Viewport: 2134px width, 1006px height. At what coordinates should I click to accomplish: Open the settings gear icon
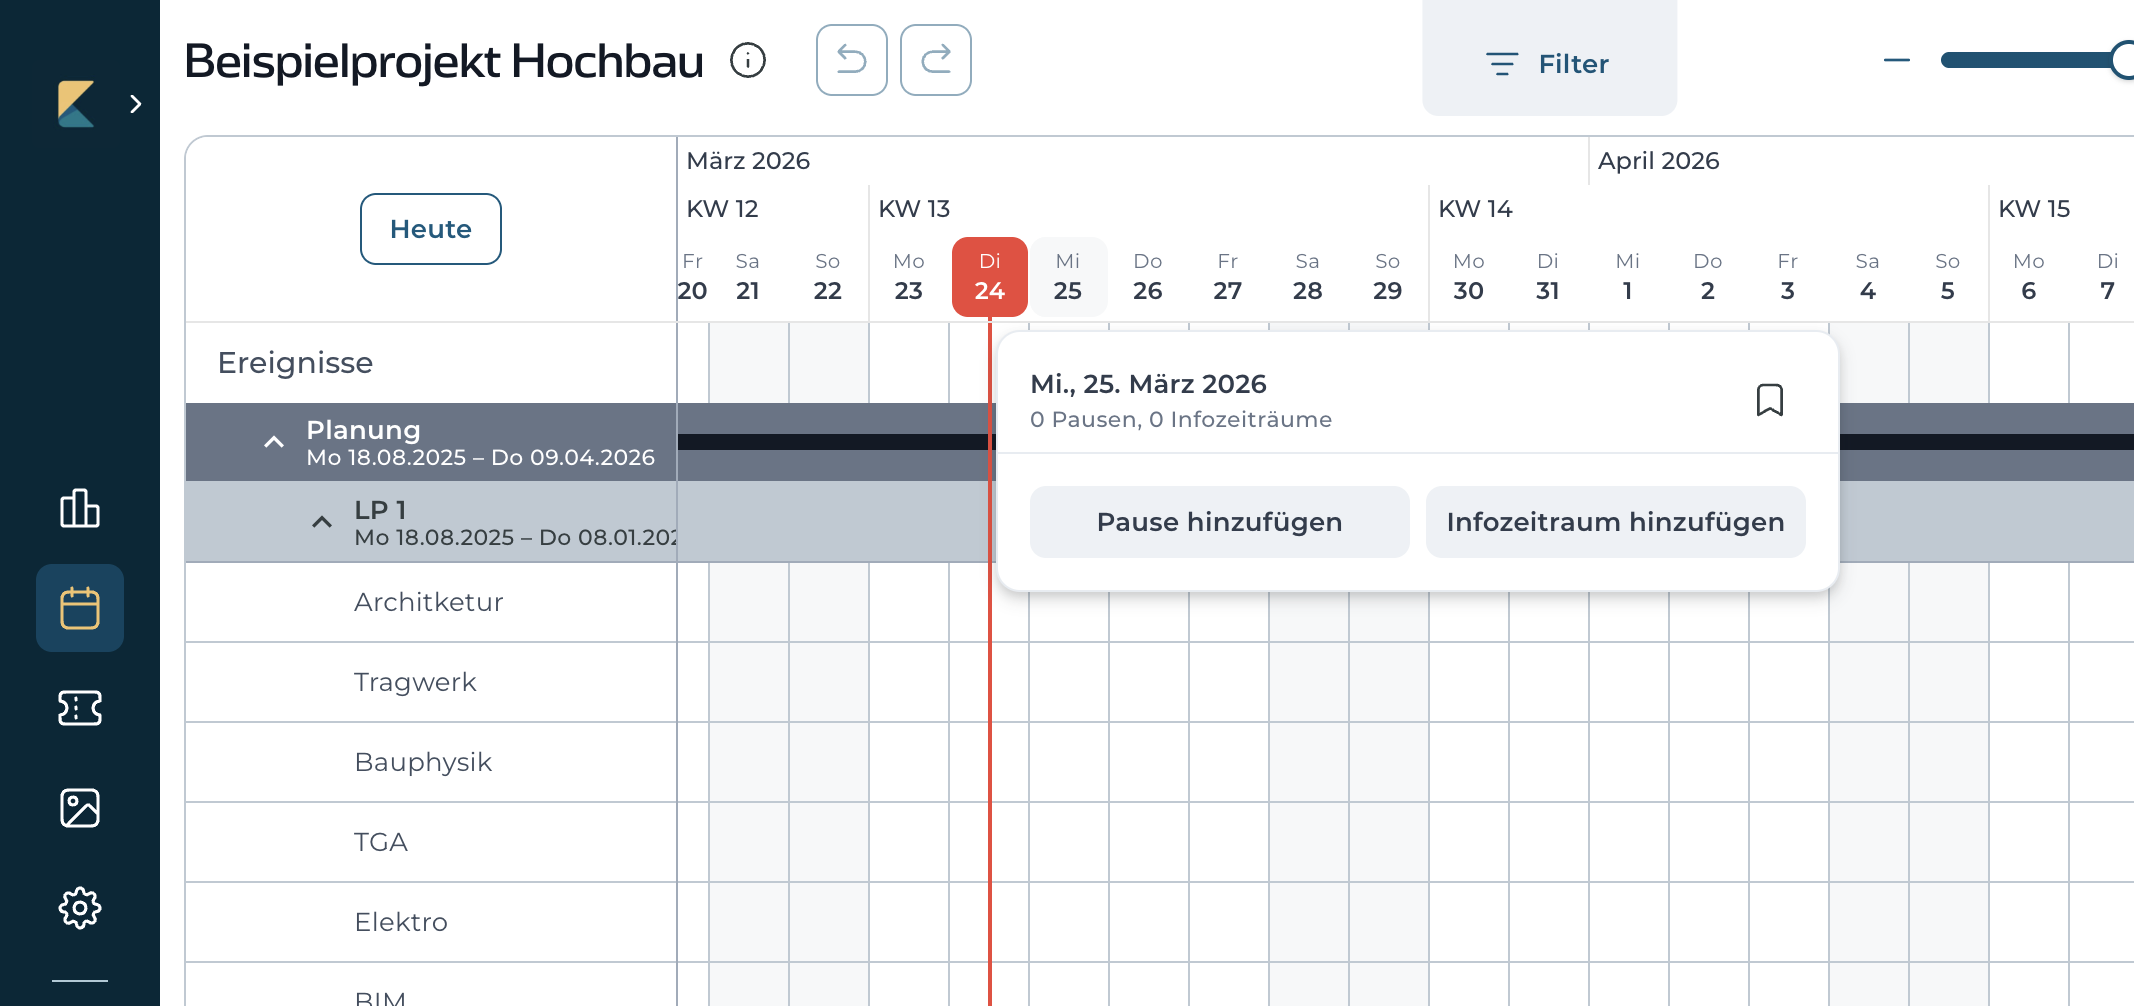pyautogui.click(x=80, y=908)
